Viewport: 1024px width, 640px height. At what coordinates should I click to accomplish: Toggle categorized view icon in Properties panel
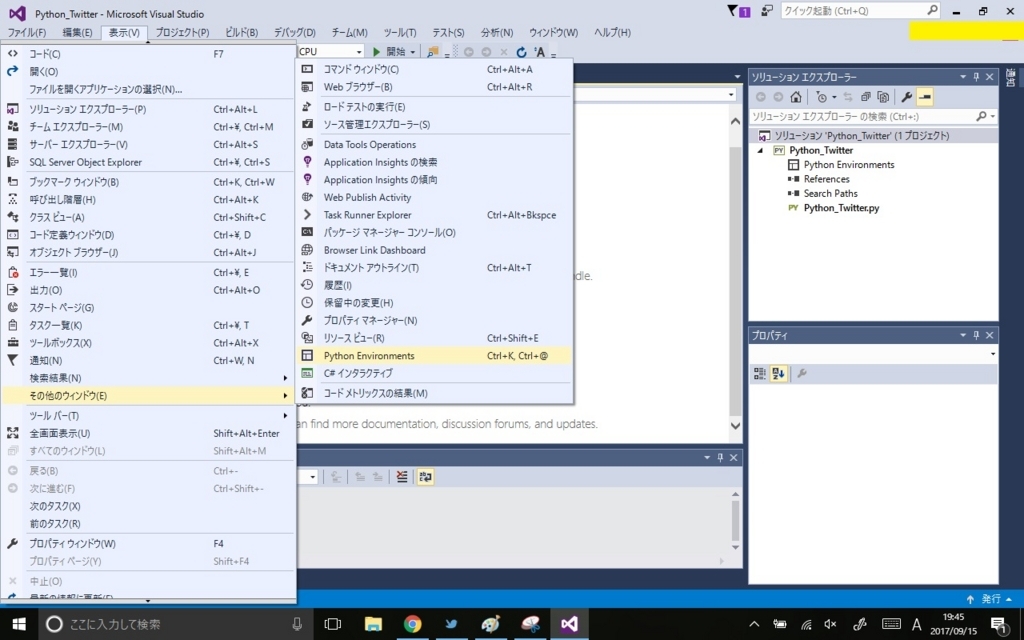[760, 374]
